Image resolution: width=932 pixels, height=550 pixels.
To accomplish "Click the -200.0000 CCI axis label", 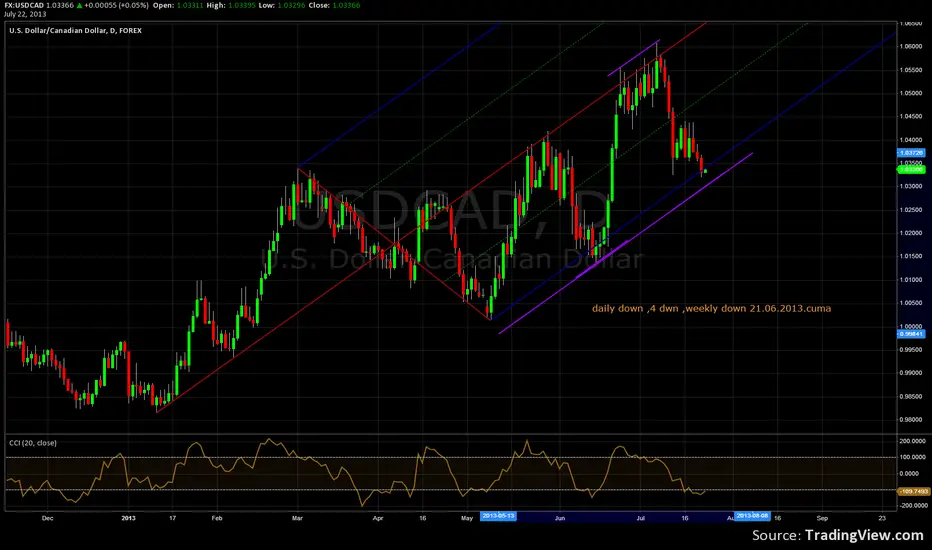I will (912, 505).
